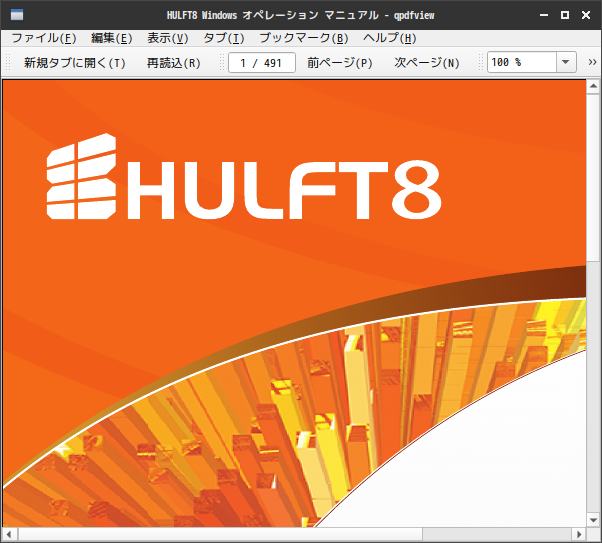The image size is (602, 543).
Task: Open the 編集(E) menu
Action: pyautogui.click(x=111, y=38)
